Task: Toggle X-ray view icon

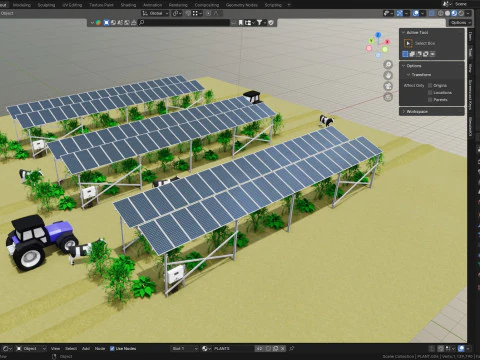Action: pos(432,13)
